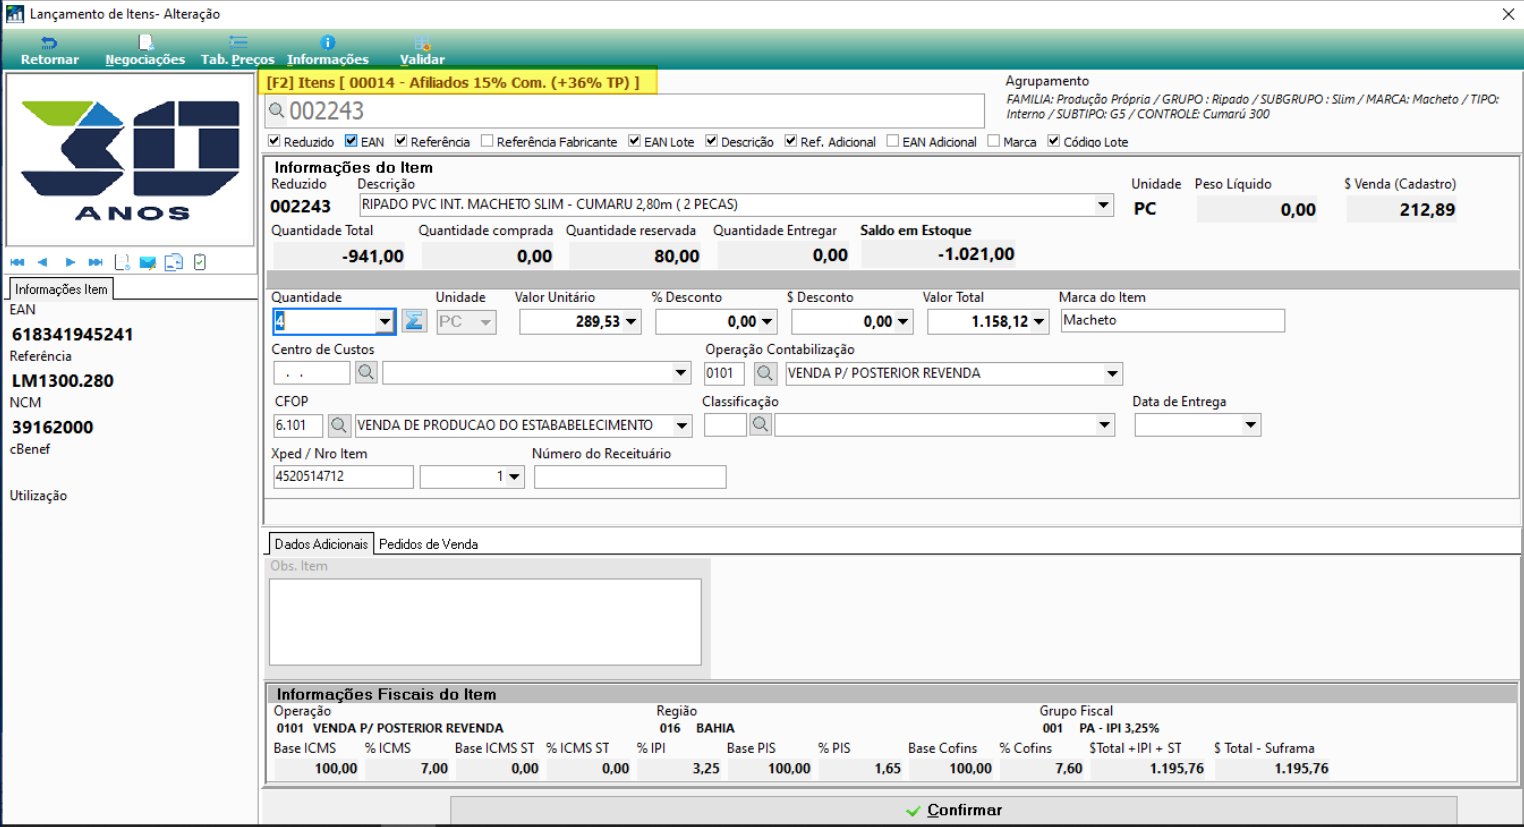Expand the Classificação dropdown
1524x827 pixels.
click(1104, 425)
